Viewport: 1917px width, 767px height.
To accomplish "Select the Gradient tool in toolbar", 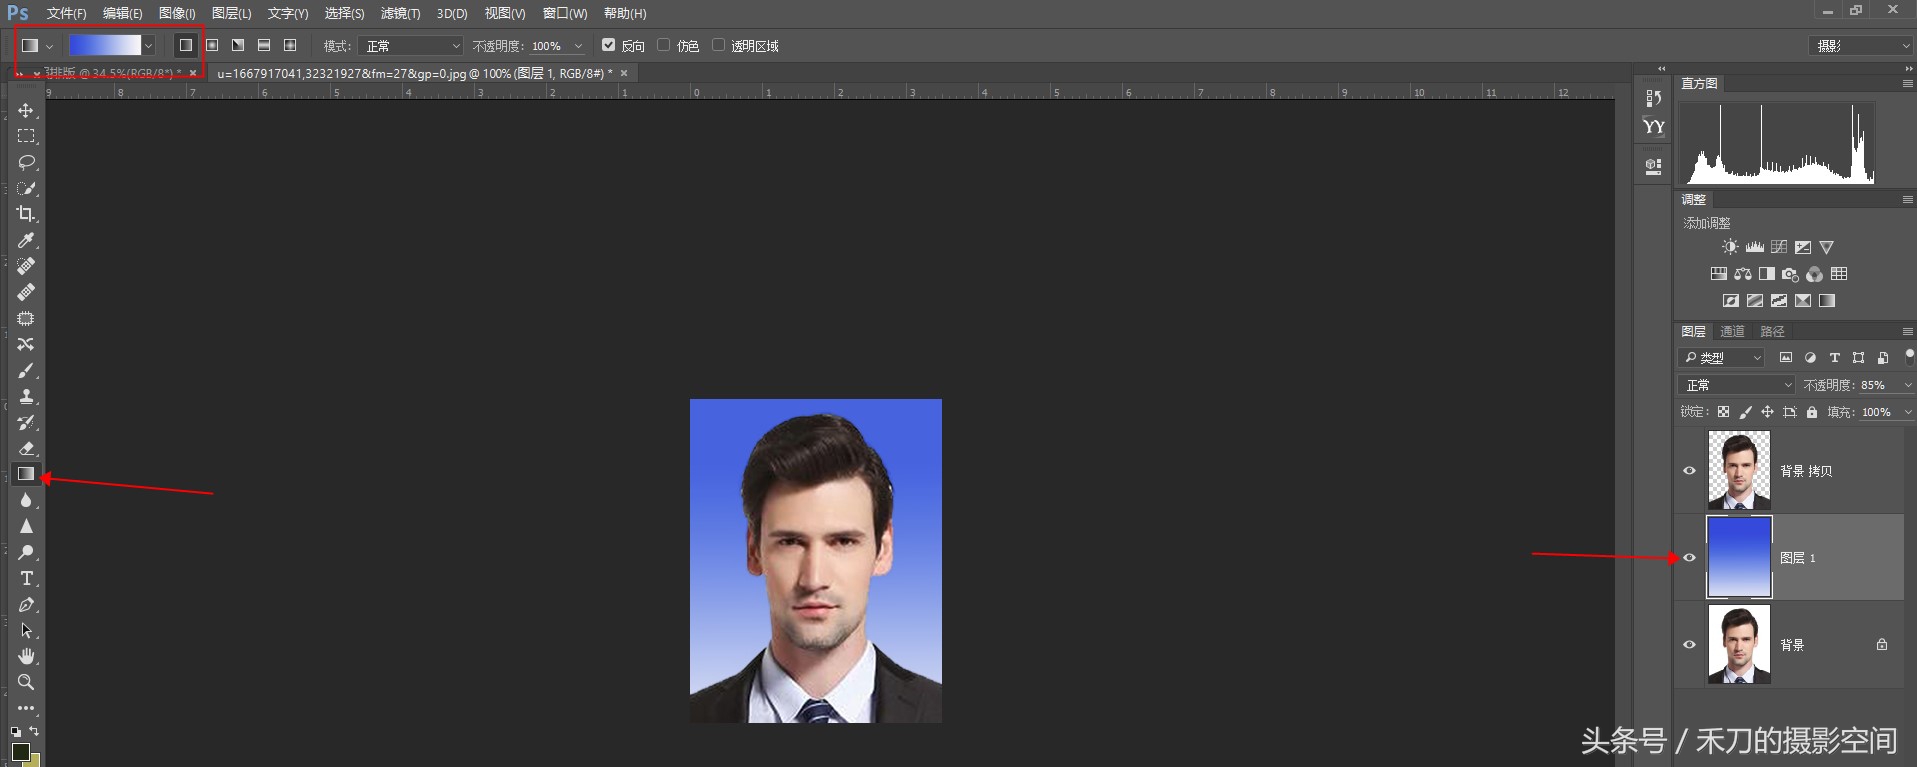I will pyautogui.click(x=26, y=474).
